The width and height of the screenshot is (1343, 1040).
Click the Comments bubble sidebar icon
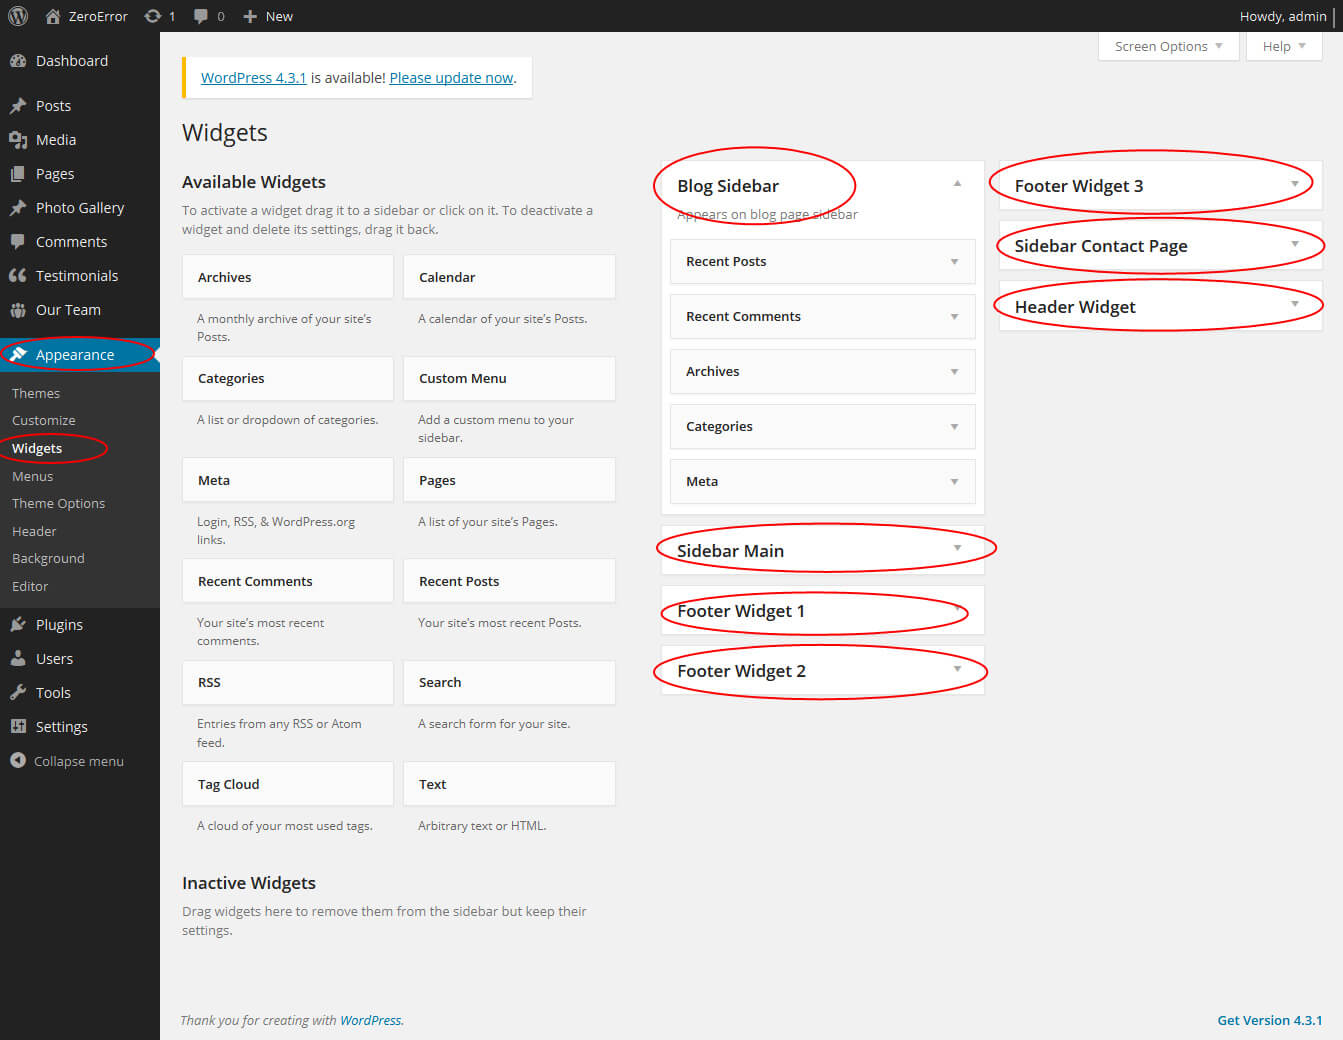tap(18, 242)
